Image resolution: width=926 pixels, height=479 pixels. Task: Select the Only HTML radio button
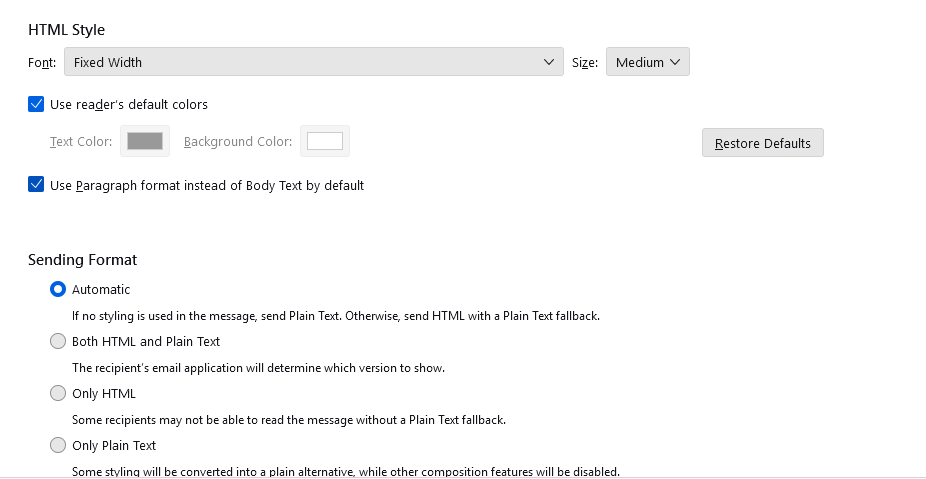point(58,394)
